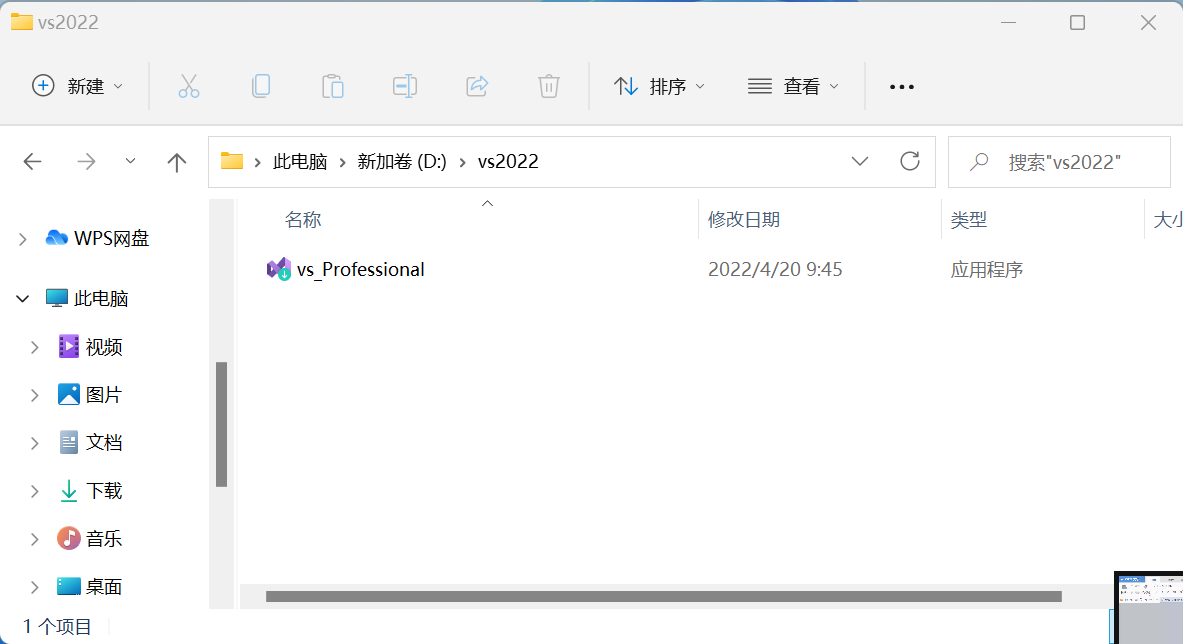Click the Share icon in toolbar
This screenshot has height=644, width=1183.
[x=477, y=87]
